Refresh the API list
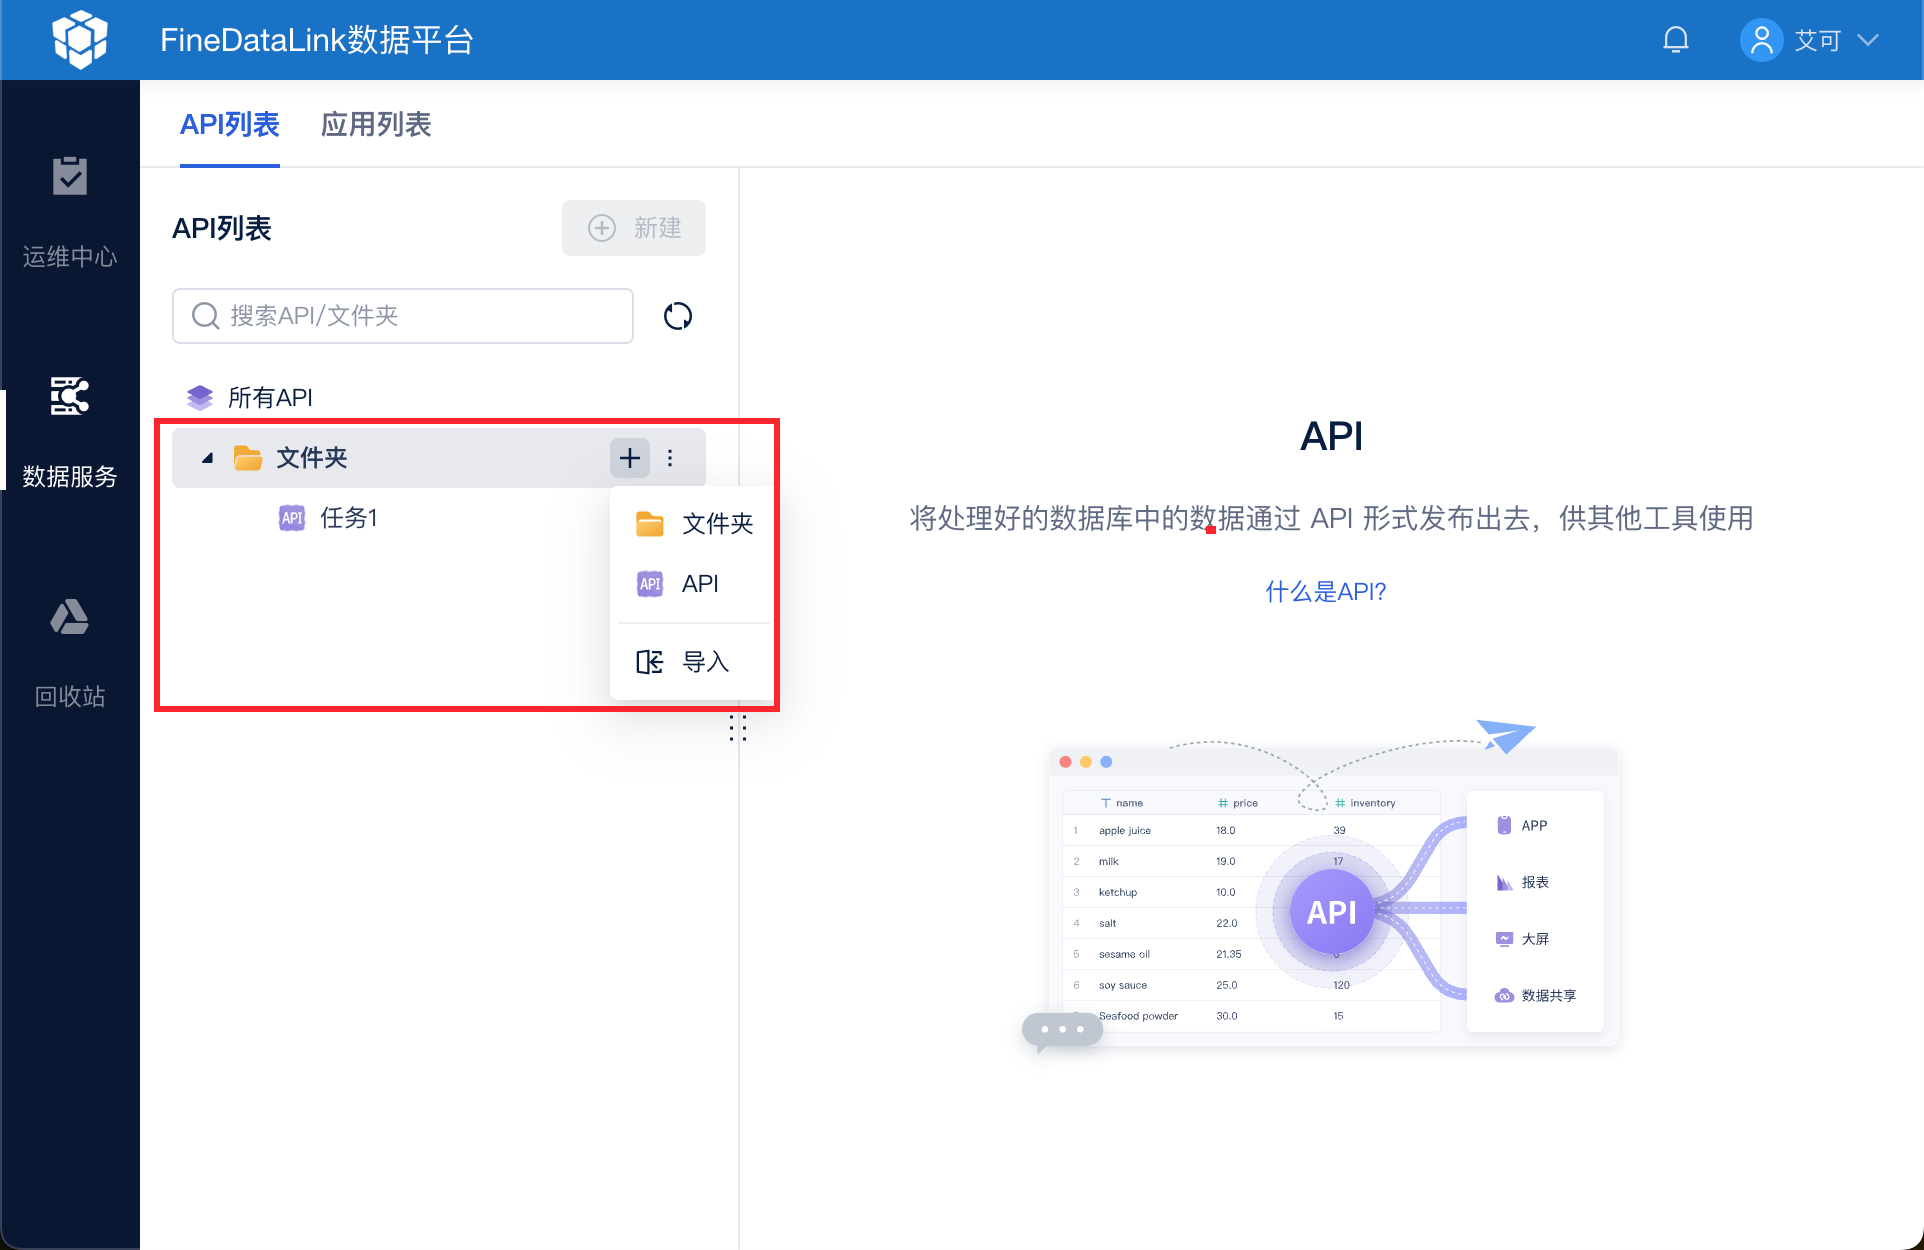 click(x=678, y=316)
